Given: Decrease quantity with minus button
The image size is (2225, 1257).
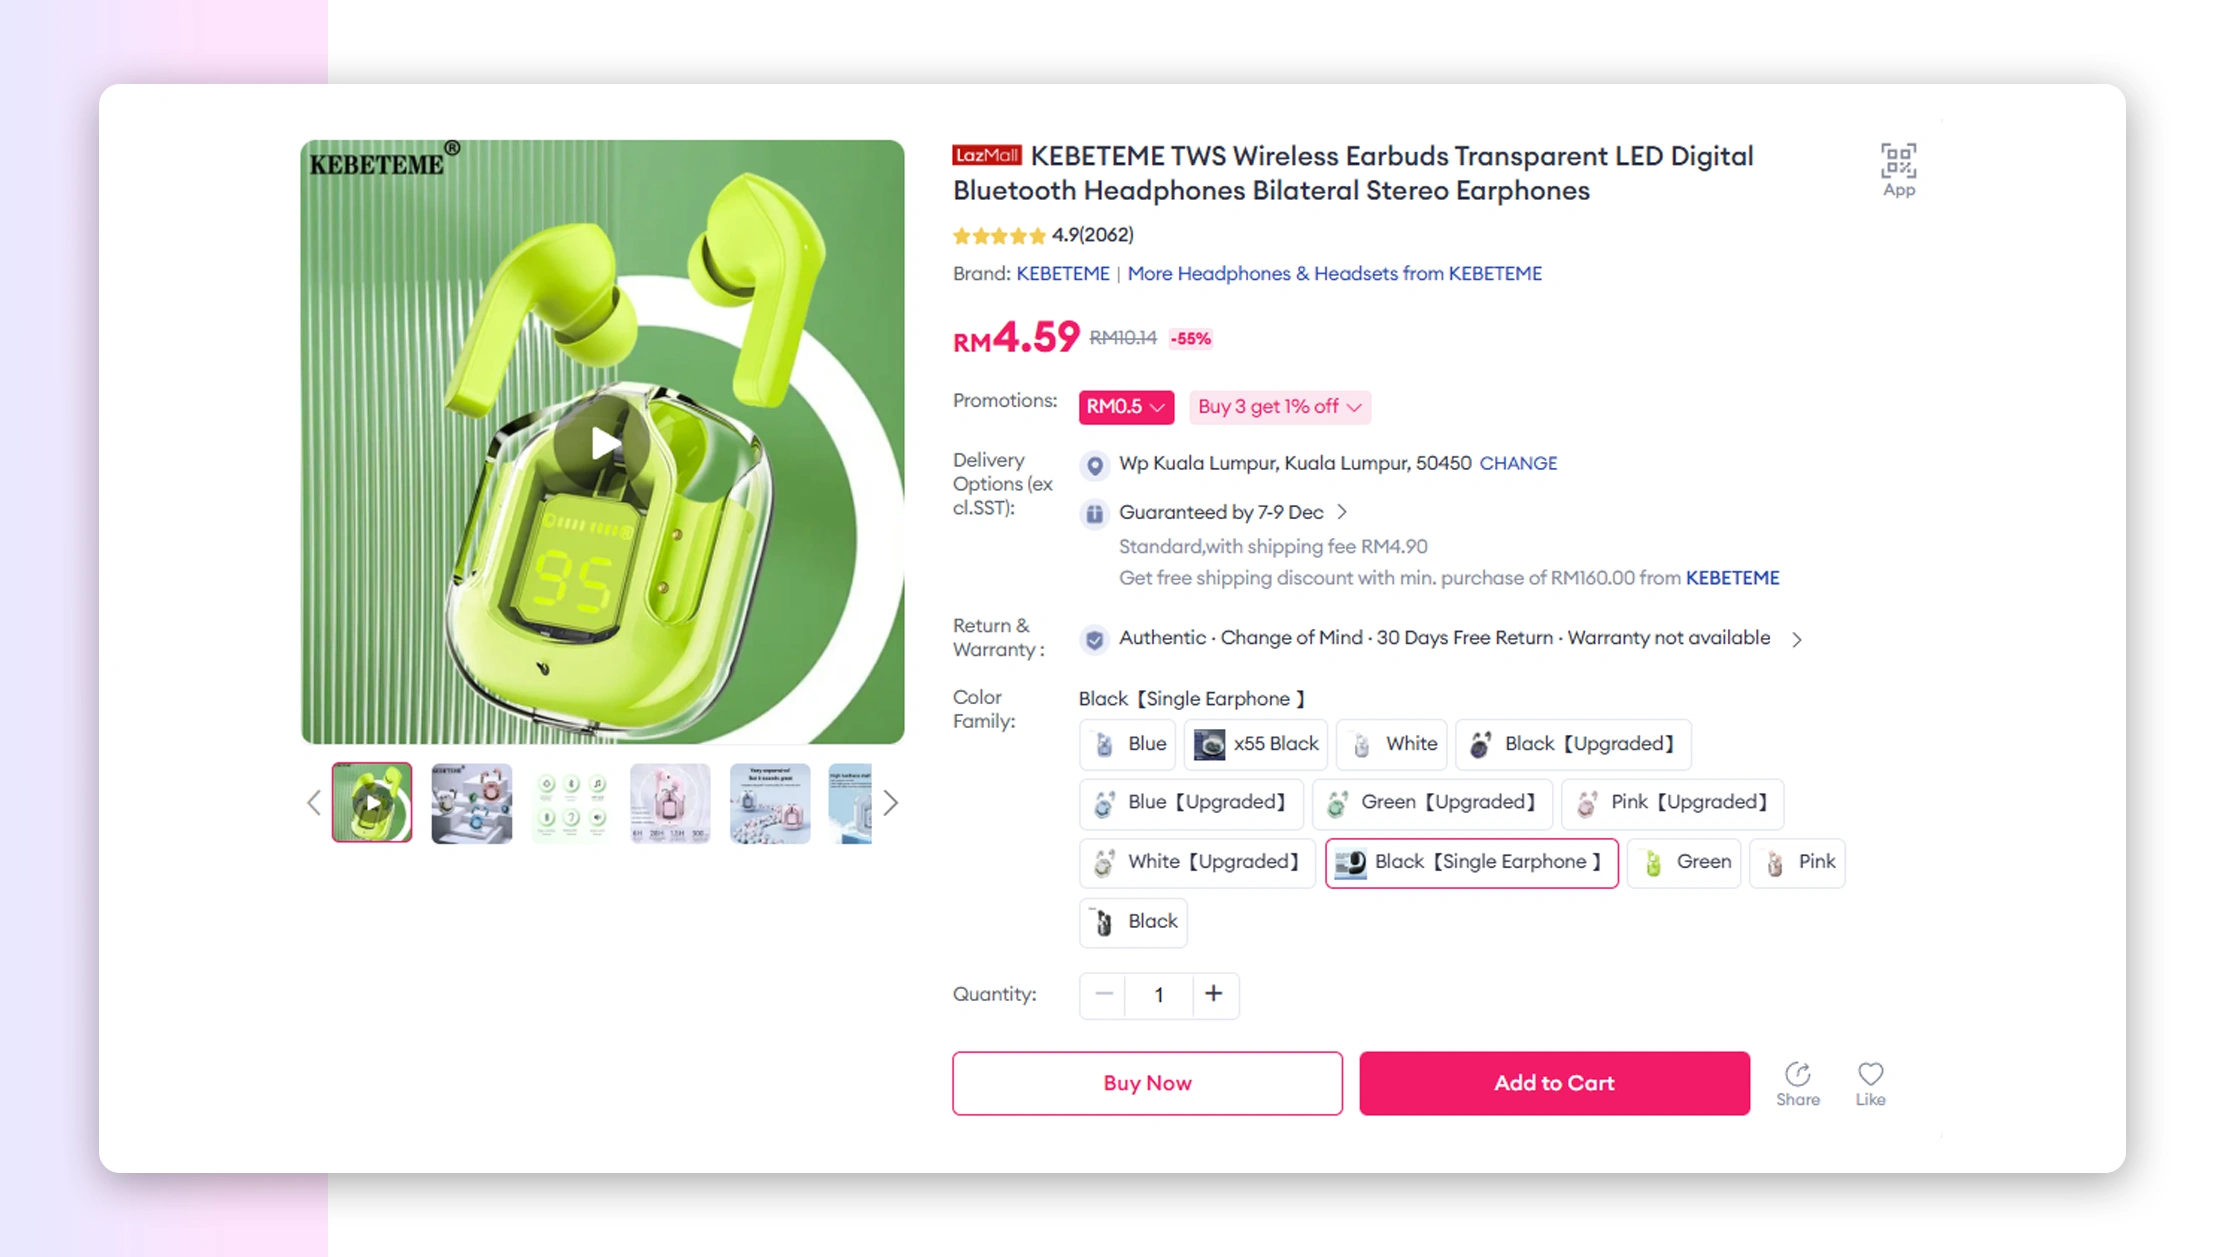Looking at the screenshot, I should (x=1103, y=994).
